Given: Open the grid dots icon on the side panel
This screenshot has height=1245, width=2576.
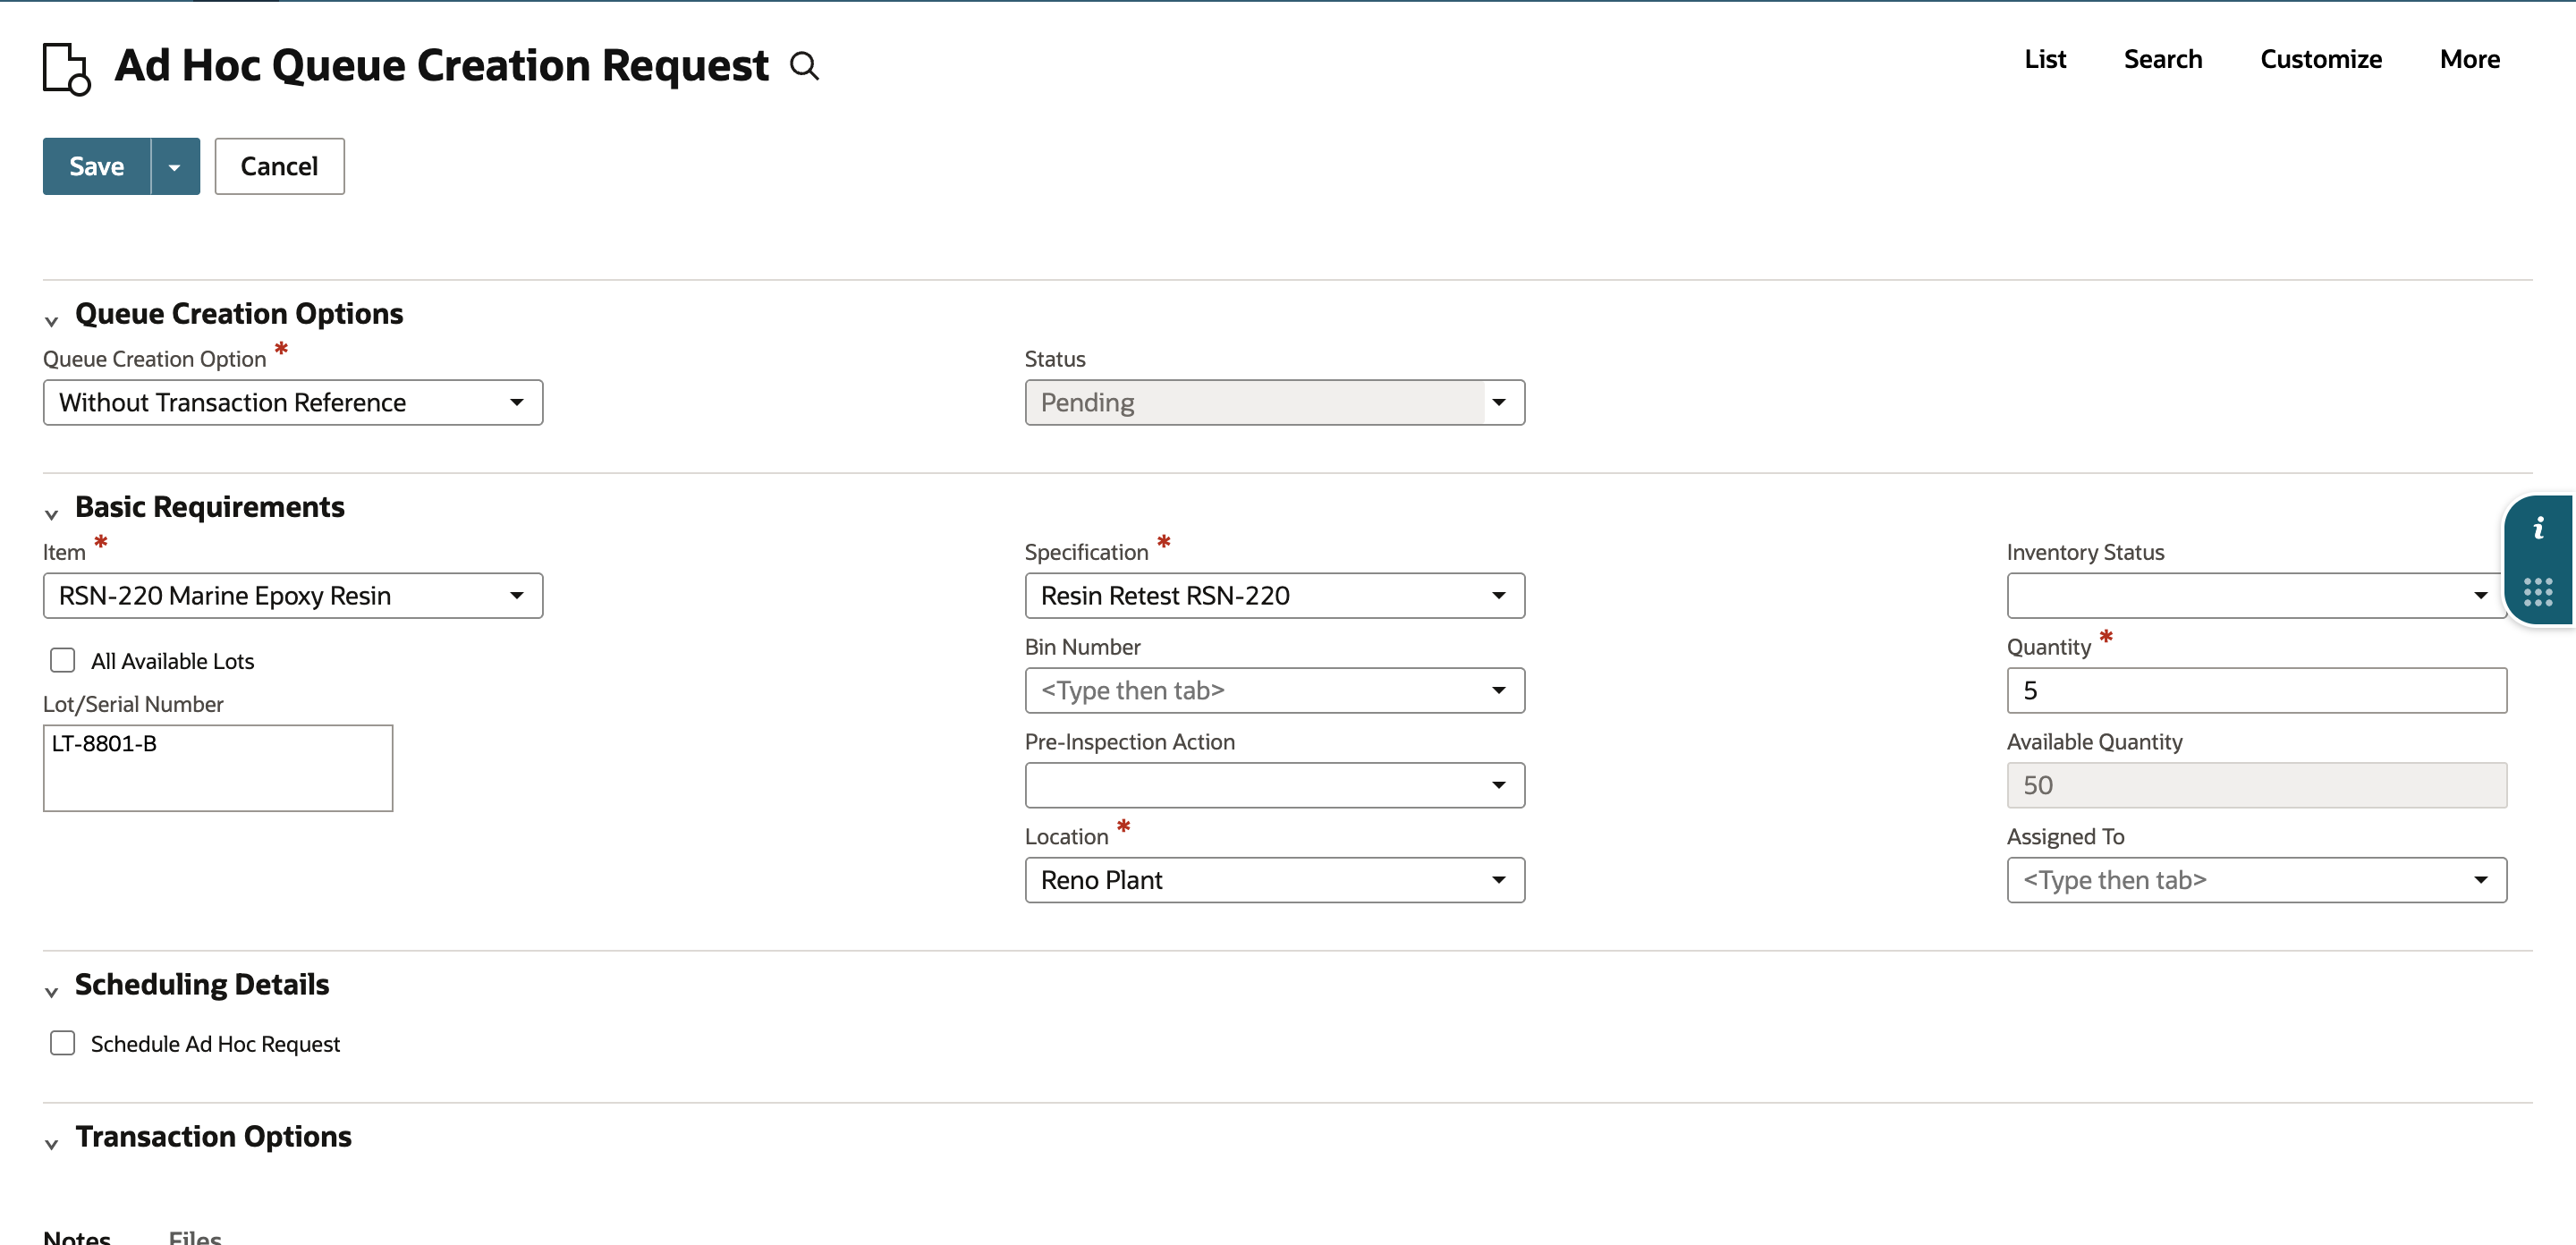Looking at the screenshot, I should pyautogui.click(x=2538, y=592).
